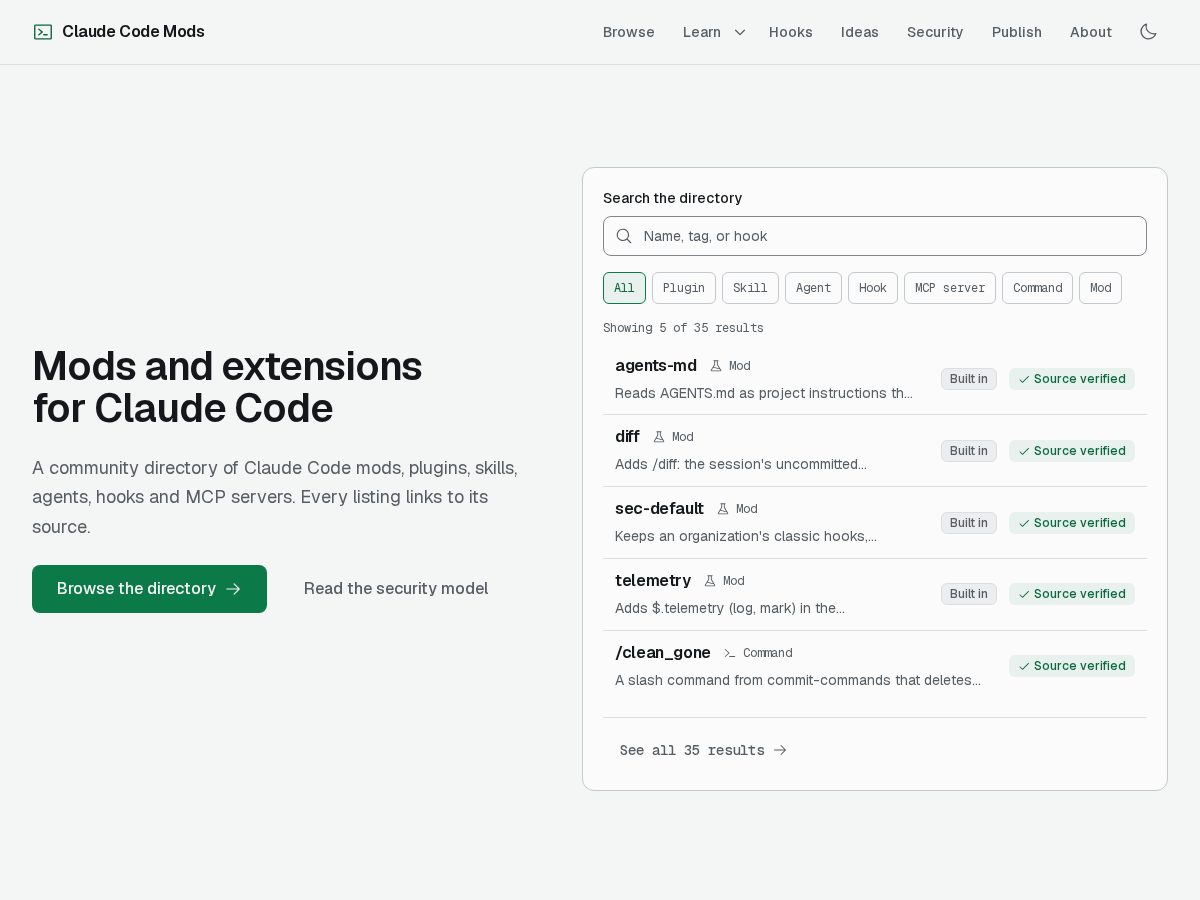Go to the Ideas page

pyautogui.click(x=860, y=32)
